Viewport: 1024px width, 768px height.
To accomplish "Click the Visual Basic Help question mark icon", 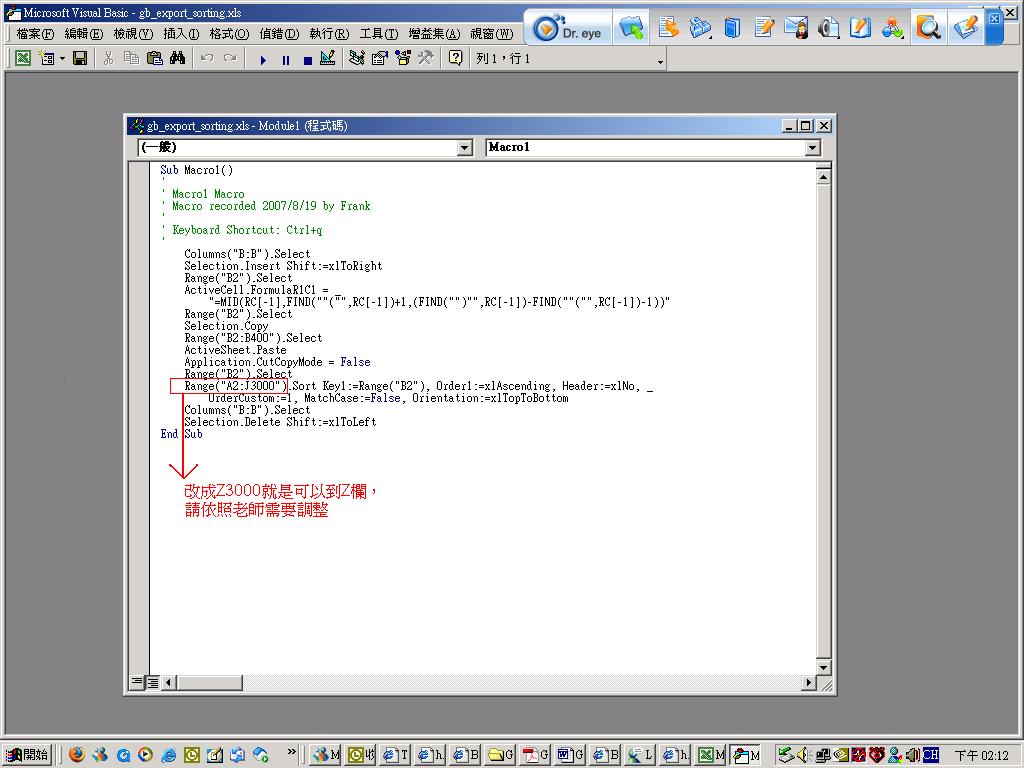I will click(456, 59).
